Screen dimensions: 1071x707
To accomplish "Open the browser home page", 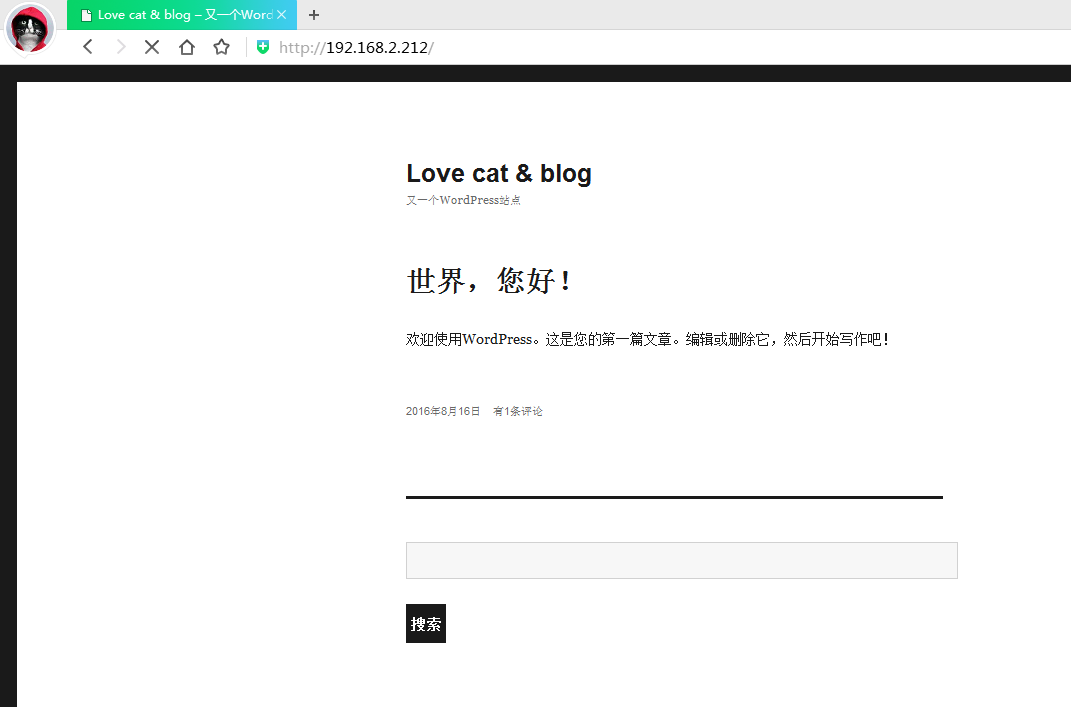I will click(x=186, y=47).
